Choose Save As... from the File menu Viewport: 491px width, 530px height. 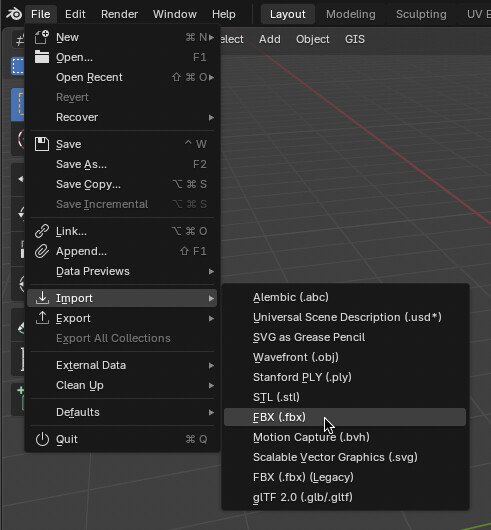[122, 164]
